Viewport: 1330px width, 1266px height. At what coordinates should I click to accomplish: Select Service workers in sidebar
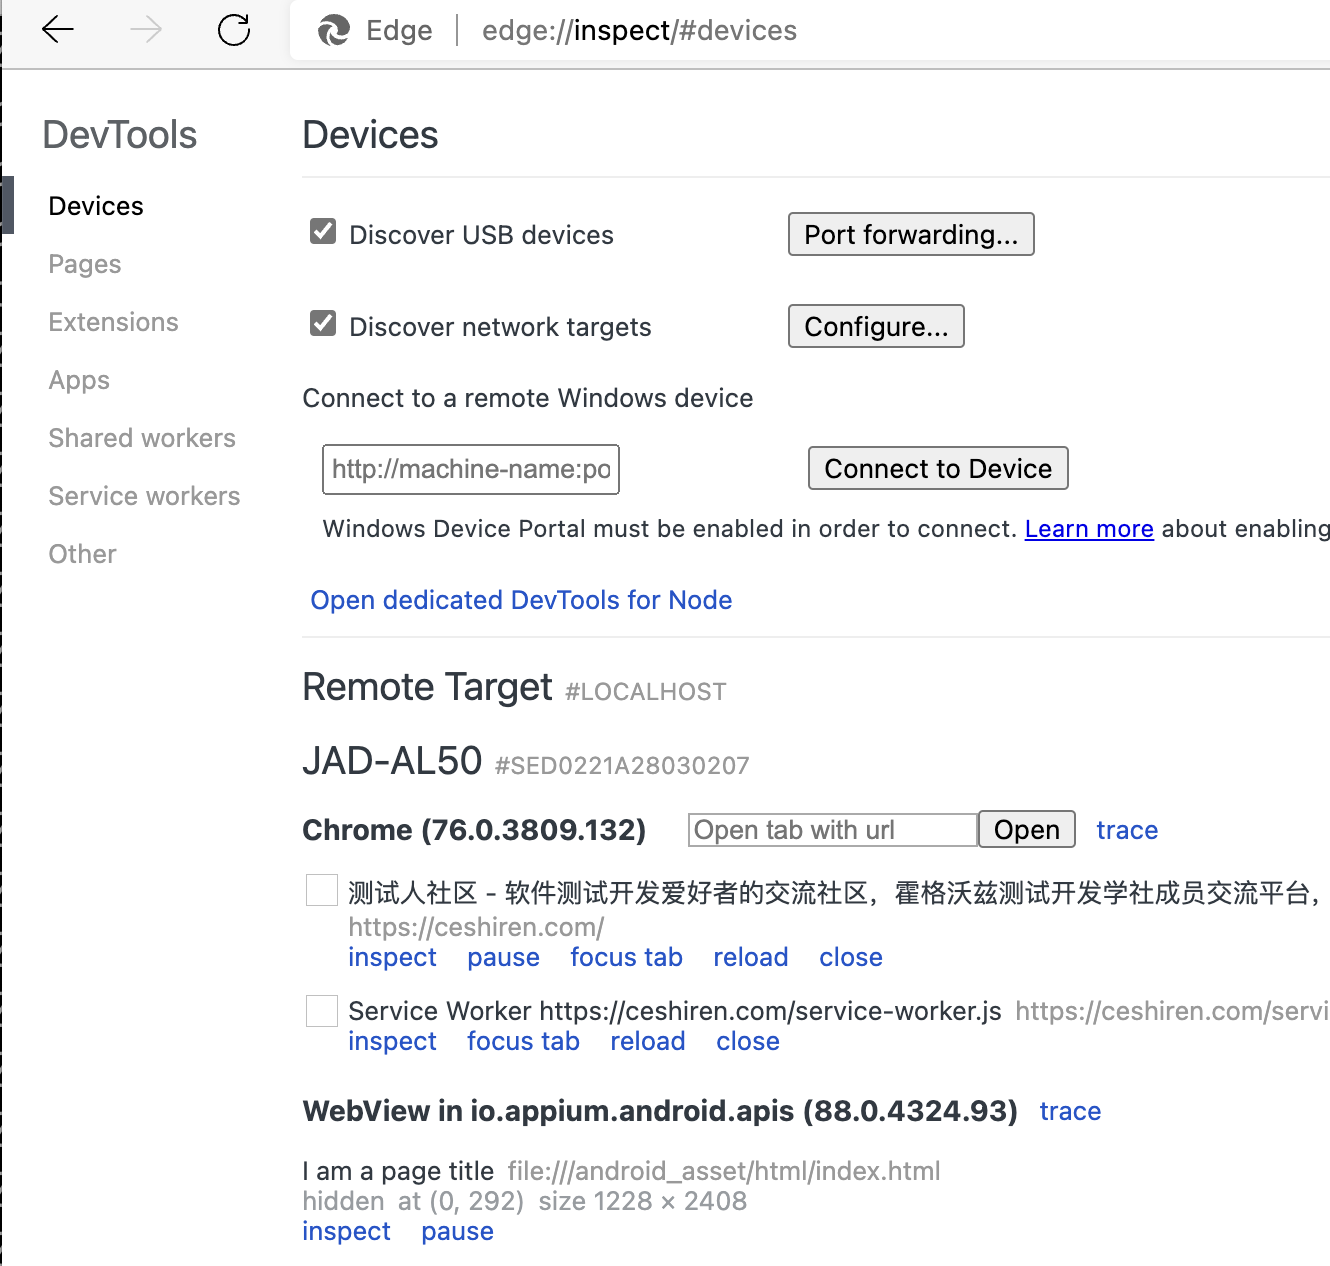[x=144, y=496]
